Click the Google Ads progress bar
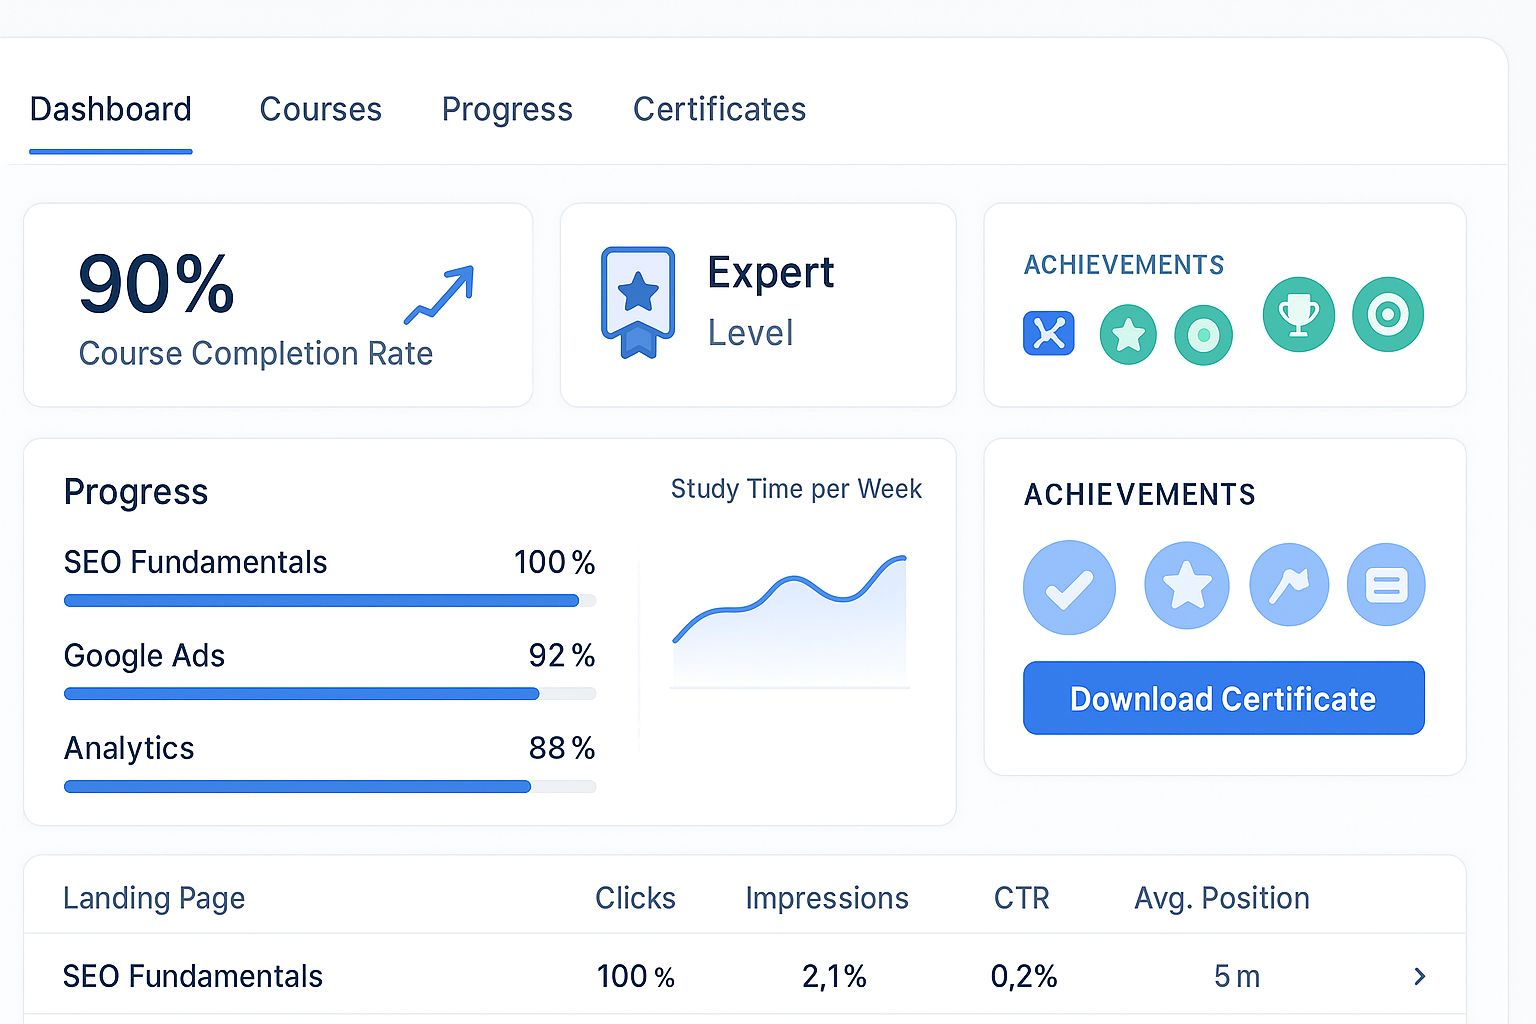Image resolution: width=1536 pixels, height=1024 pixels. pos(329,693)
